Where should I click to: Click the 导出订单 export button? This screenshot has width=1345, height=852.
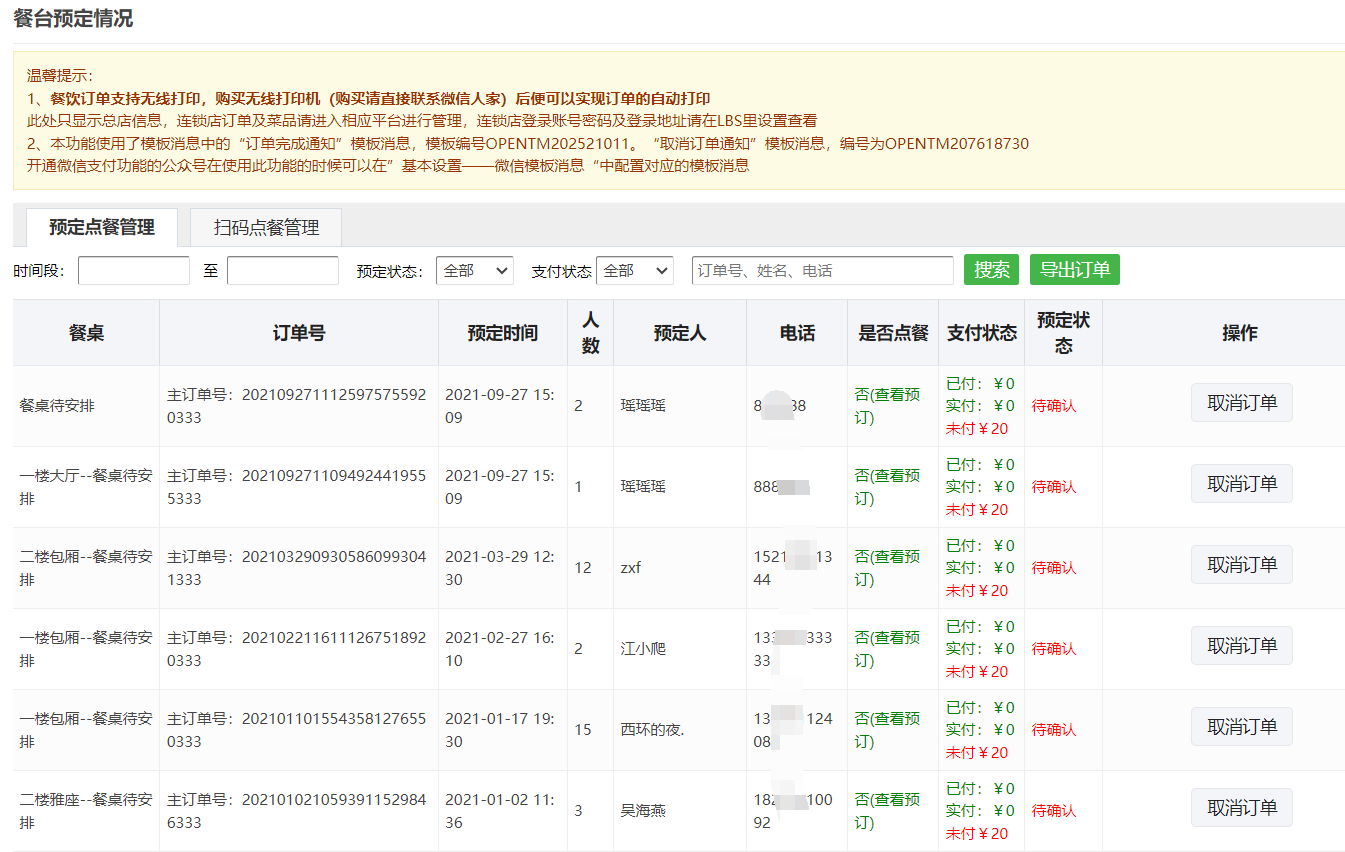(1074, 270)
